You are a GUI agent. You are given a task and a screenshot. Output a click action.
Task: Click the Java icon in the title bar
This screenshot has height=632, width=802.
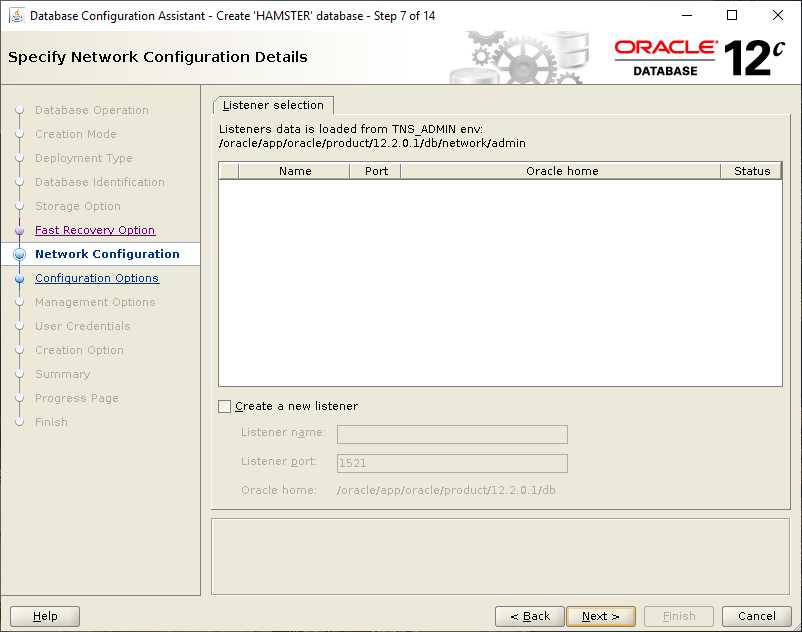click(x=16, y=15)
